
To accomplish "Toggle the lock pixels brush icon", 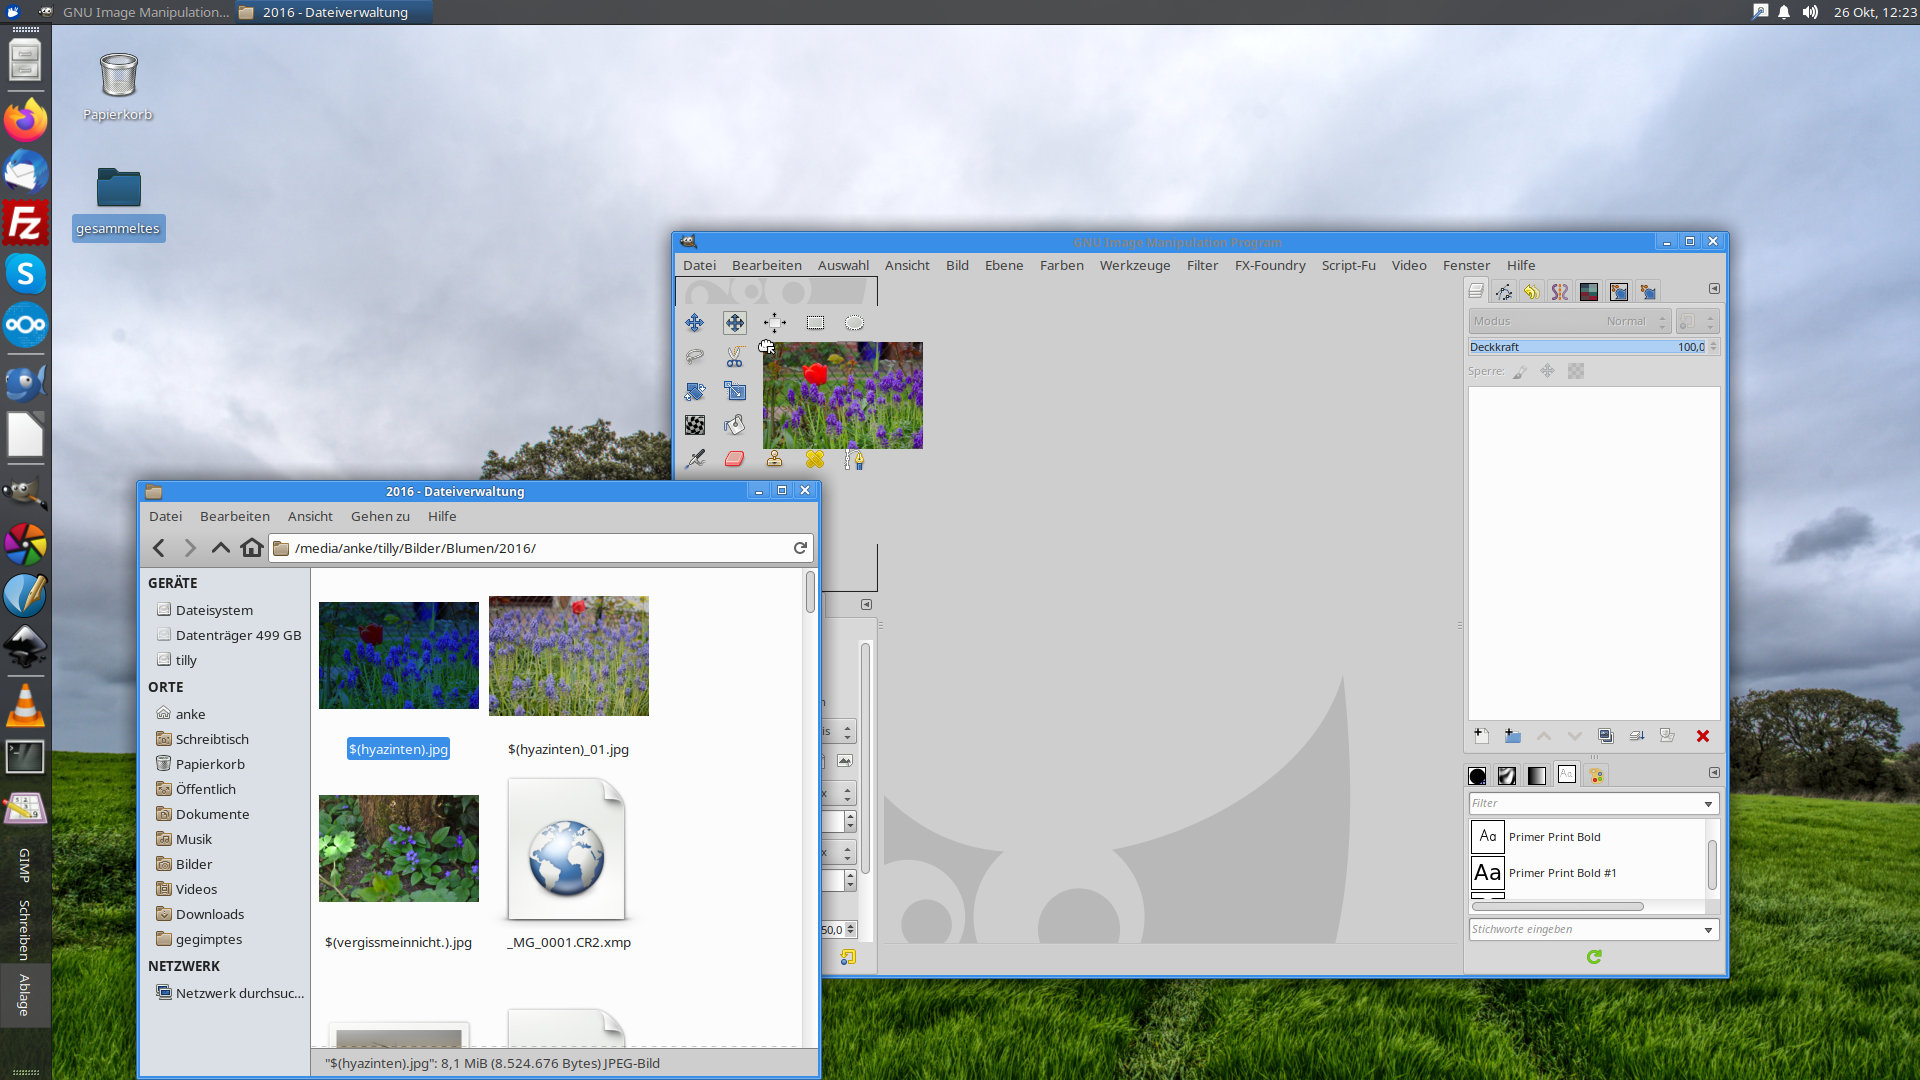I will tap(1520, 371).
